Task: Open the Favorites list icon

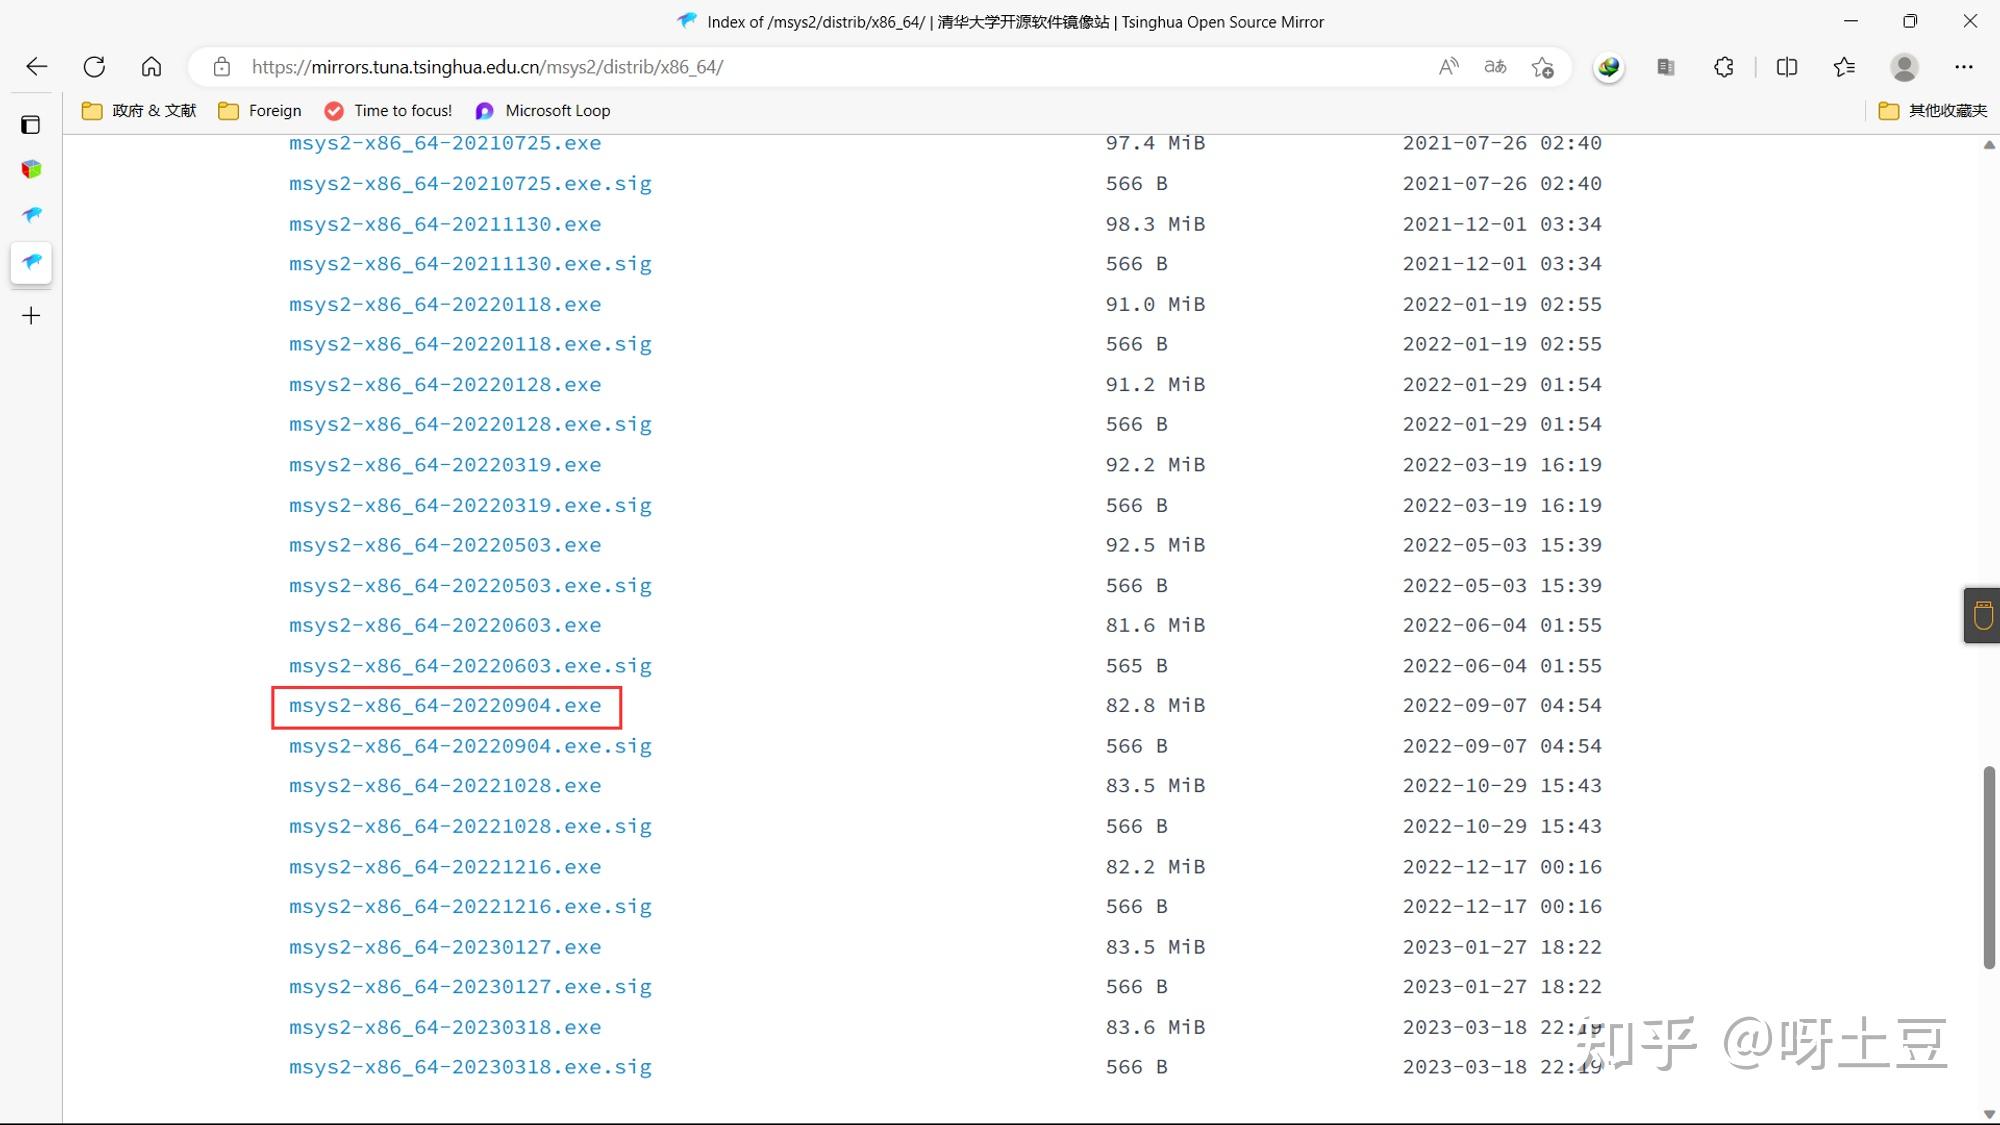Action: coord(1844,67)
